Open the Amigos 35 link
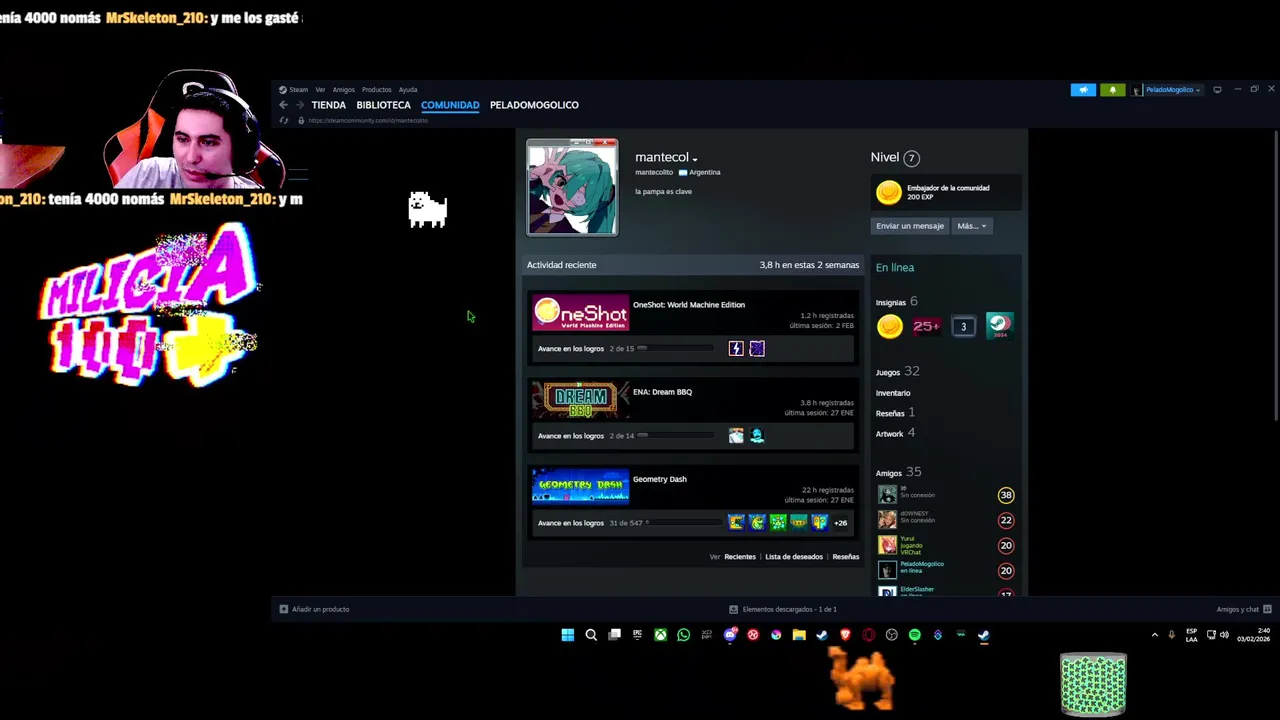Image resolution: width=1280 pixels, height=720 pixels. (898, 472)
